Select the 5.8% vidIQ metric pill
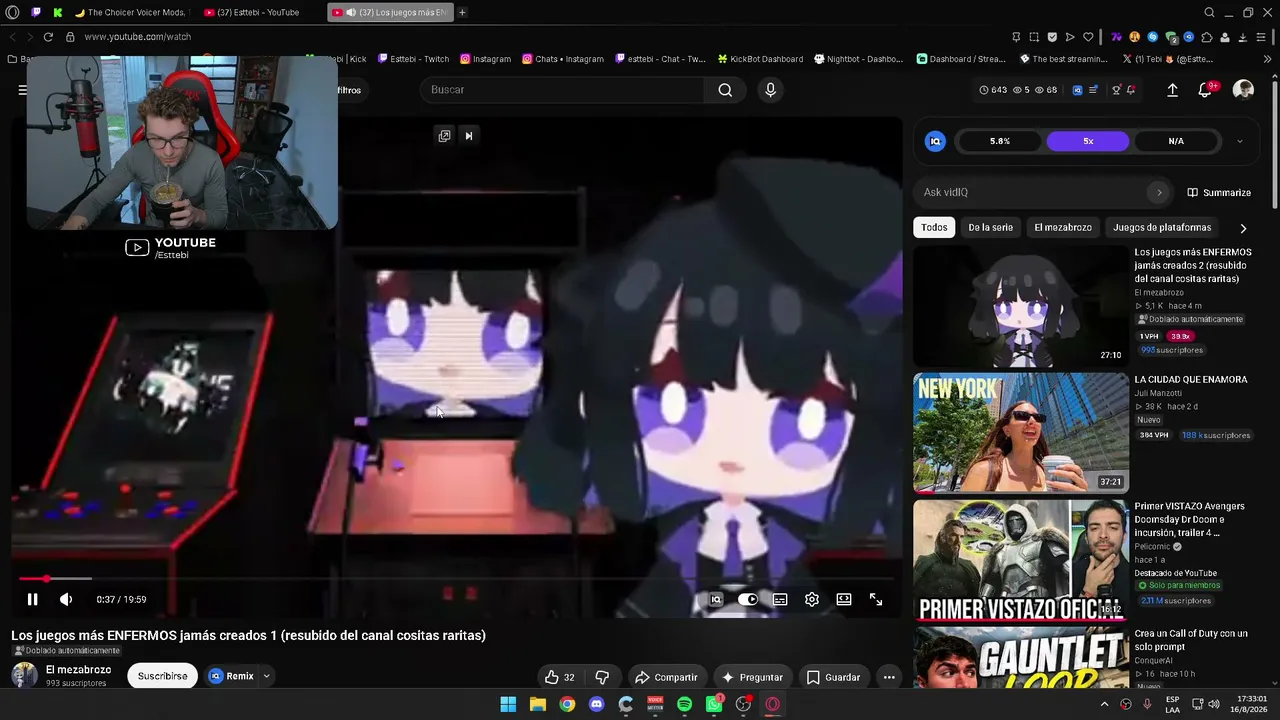The image size is (1280, 720). [1000, 141]
